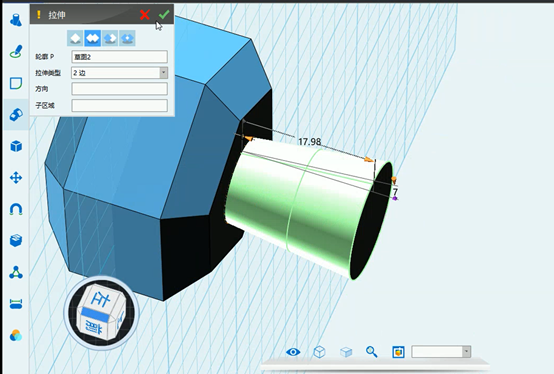Expand the empty dropdown in bottom toolbar
This screenshot has width=554, height=374.
click(441, 352)
